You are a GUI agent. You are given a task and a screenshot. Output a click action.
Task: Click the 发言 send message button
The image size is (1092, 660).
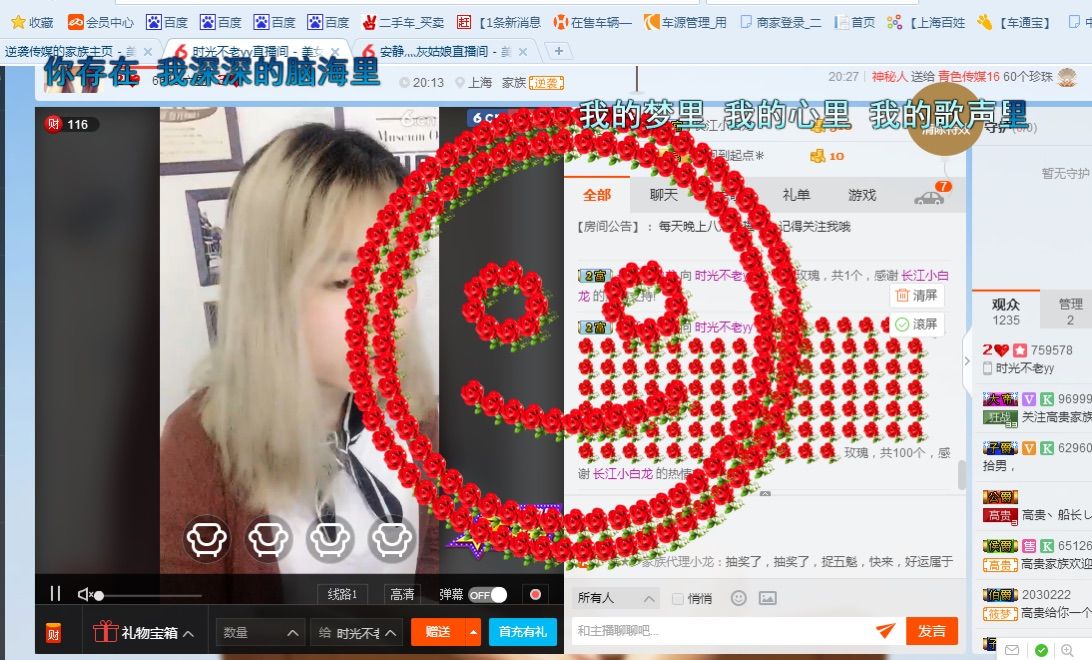point(932,631)
